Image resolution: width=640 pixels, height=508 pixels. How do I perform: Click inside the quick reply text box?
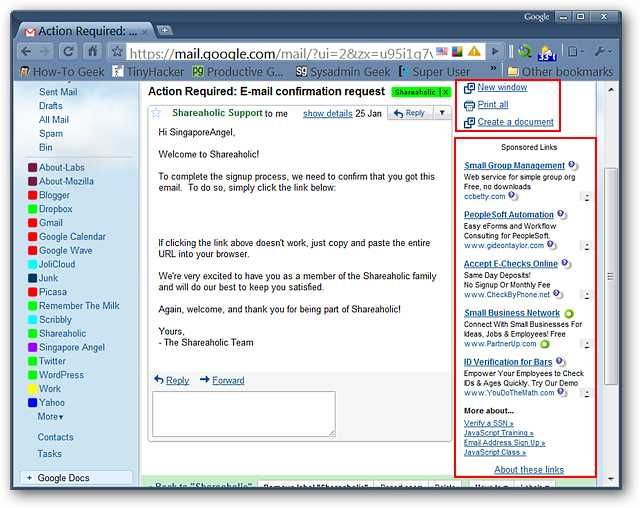243,413
